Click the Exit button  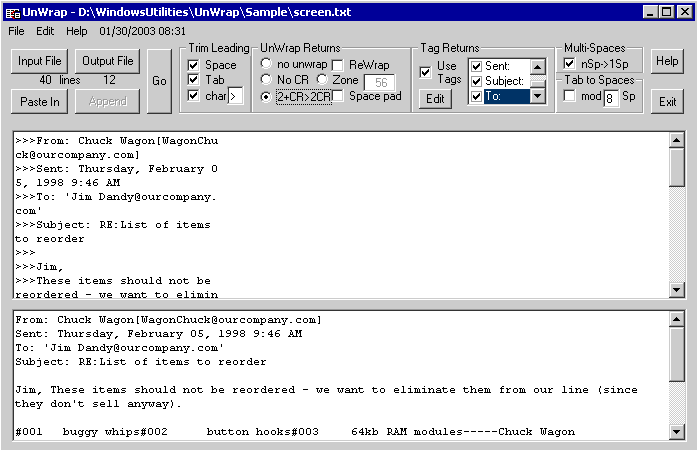pos(667,102)
